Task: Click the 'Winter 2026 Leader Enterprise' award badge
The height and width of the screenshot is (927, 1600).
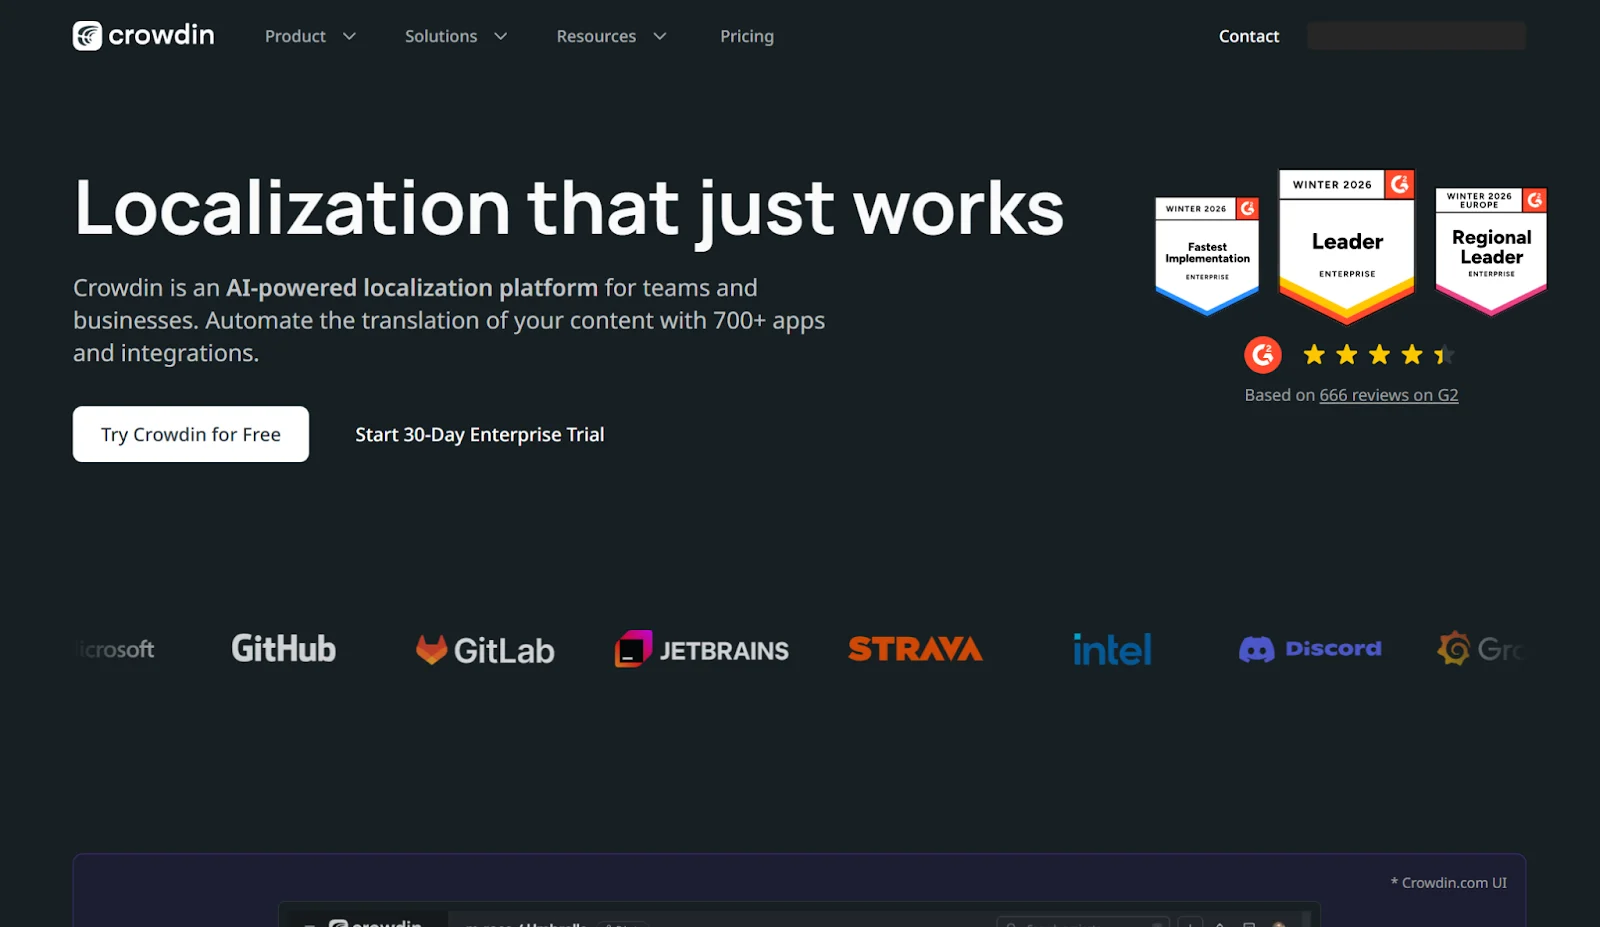Action: pyautogui.click(x=1346, y=240)
